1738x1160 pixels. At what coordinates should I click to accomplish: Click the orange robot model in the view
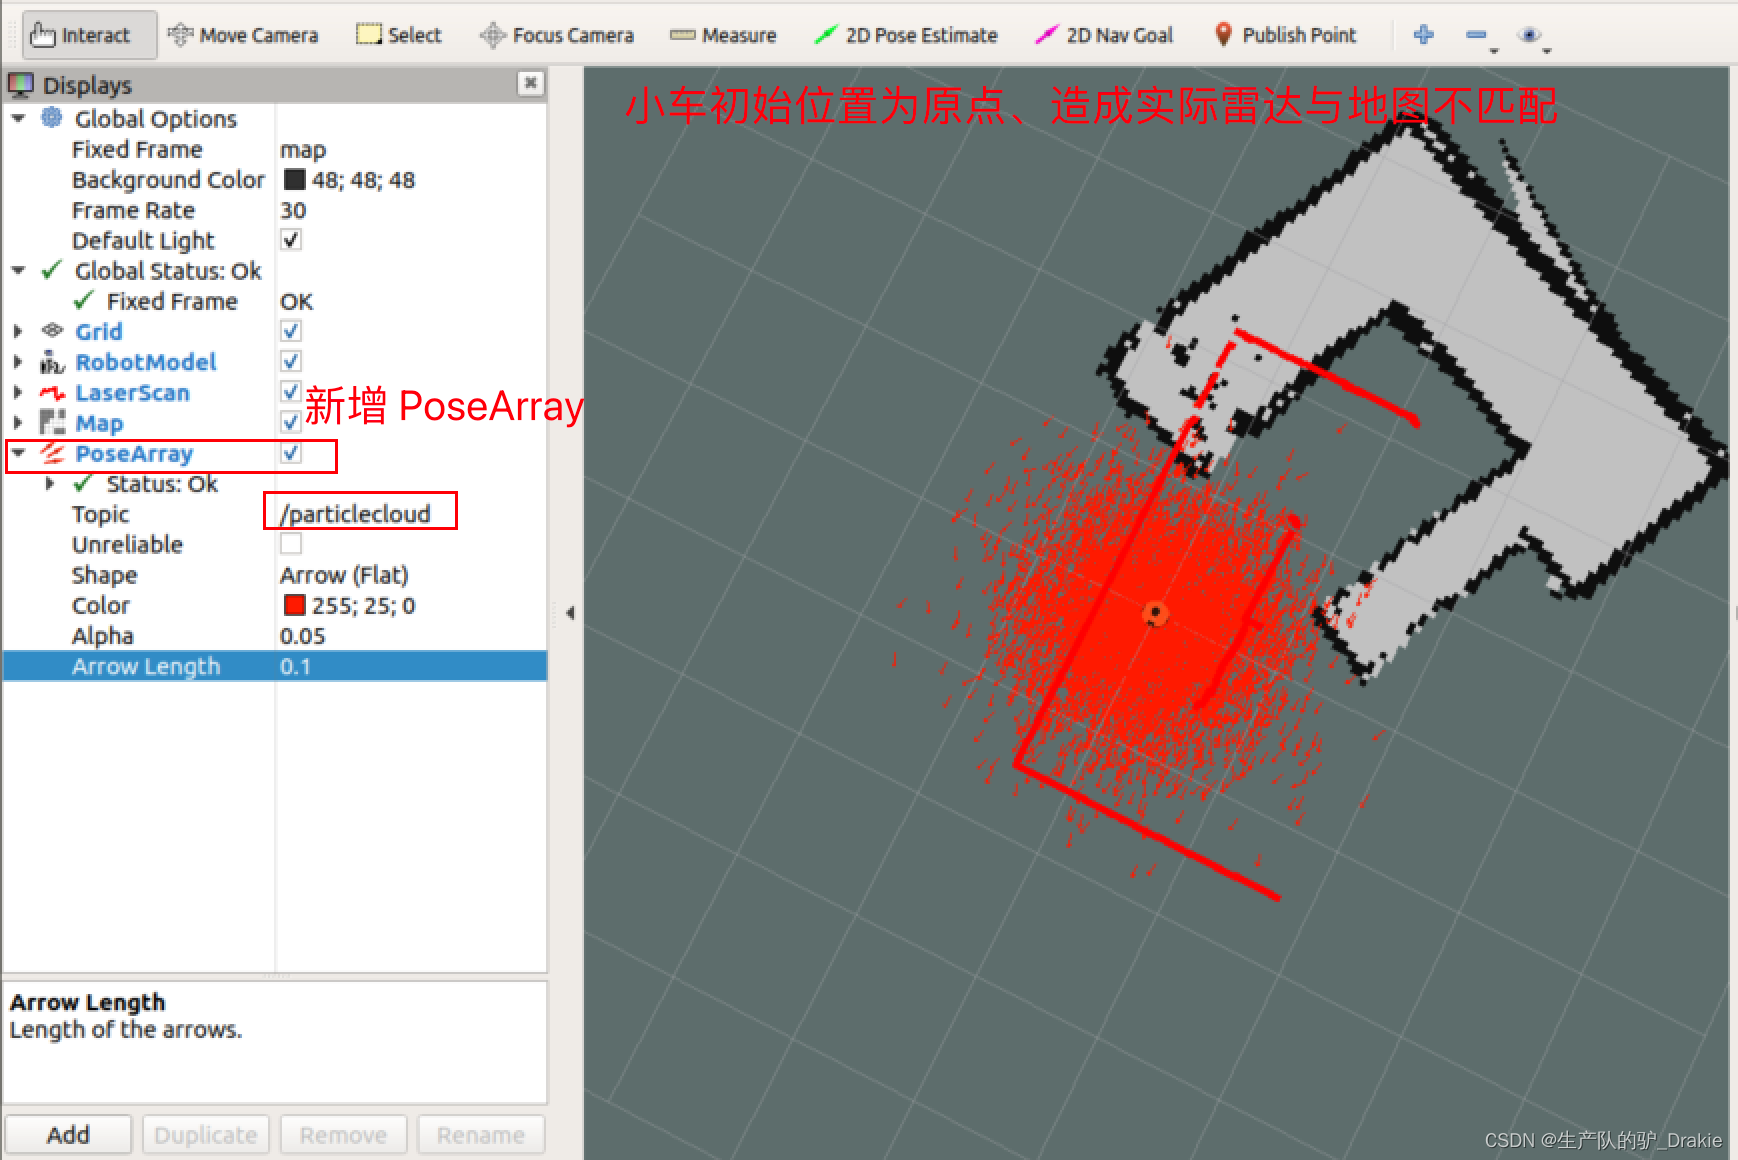click(x=1155, y=613)
